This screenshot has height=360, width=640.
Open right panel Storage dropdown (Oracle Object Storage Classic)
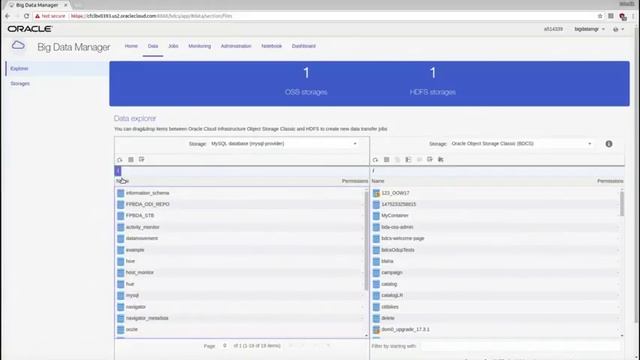(x=521, y=144)
